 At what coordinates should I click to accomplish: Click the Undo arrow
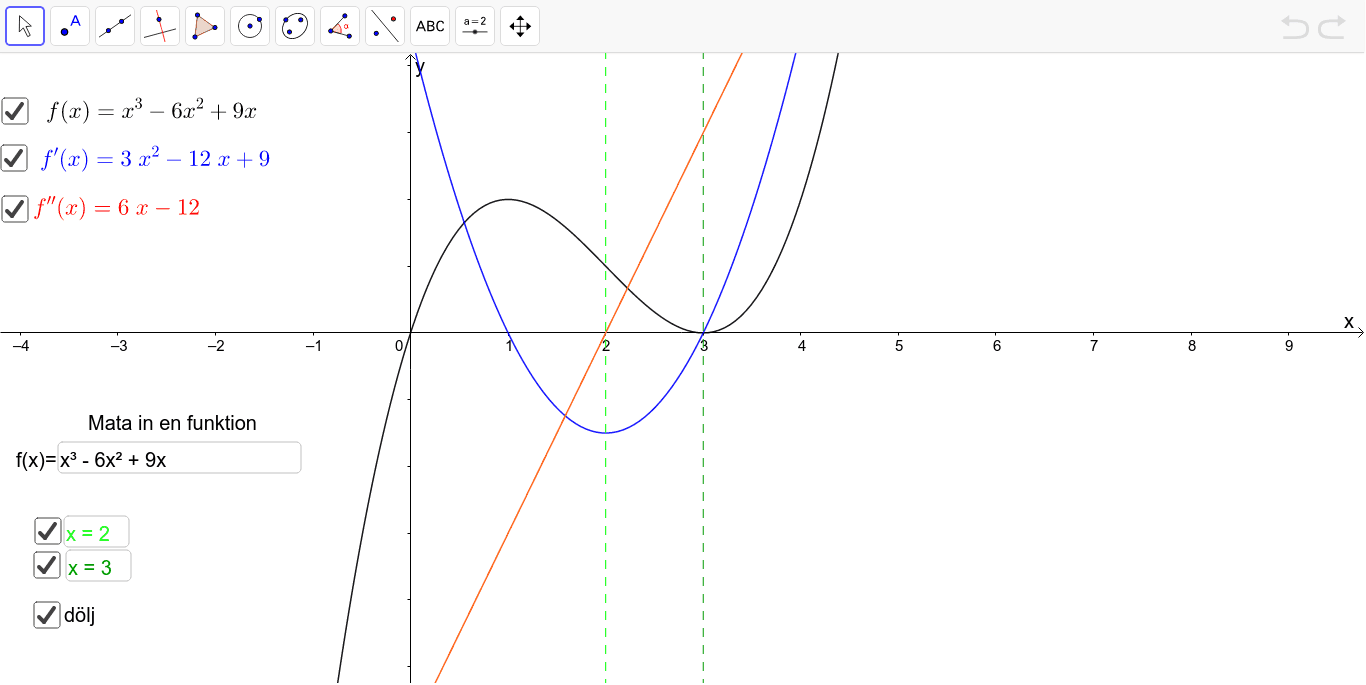(x=1295, y=27)
